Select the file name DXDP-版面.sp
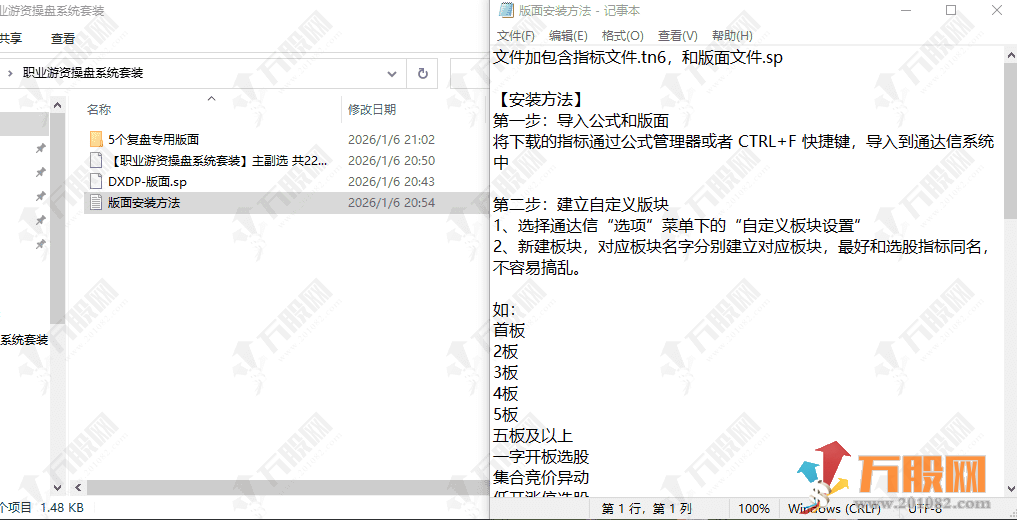The image size is (1017, 520). (147, 182)
